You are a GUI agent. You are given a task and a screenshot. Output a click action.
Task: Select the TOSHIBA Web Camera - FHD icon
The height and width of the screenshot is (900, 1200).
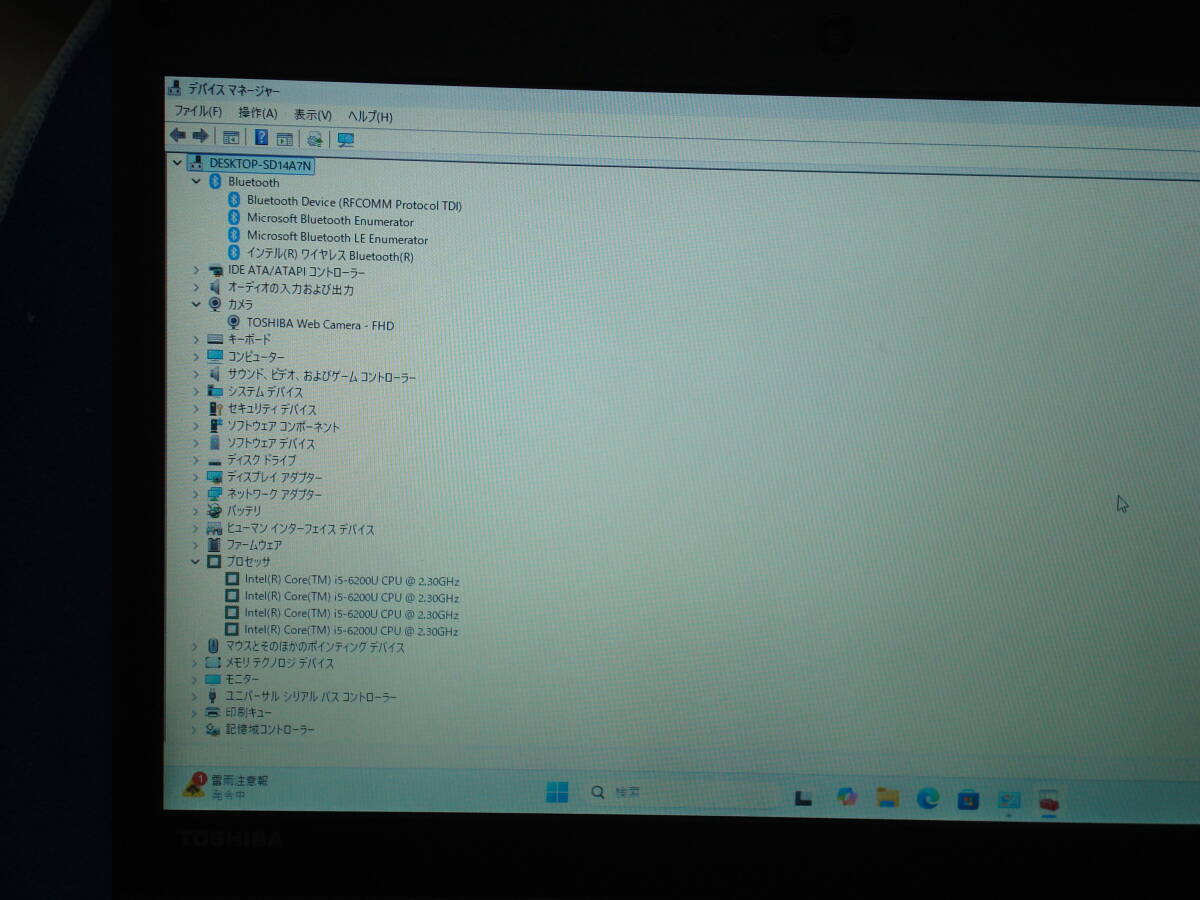(x=234, y=322)
